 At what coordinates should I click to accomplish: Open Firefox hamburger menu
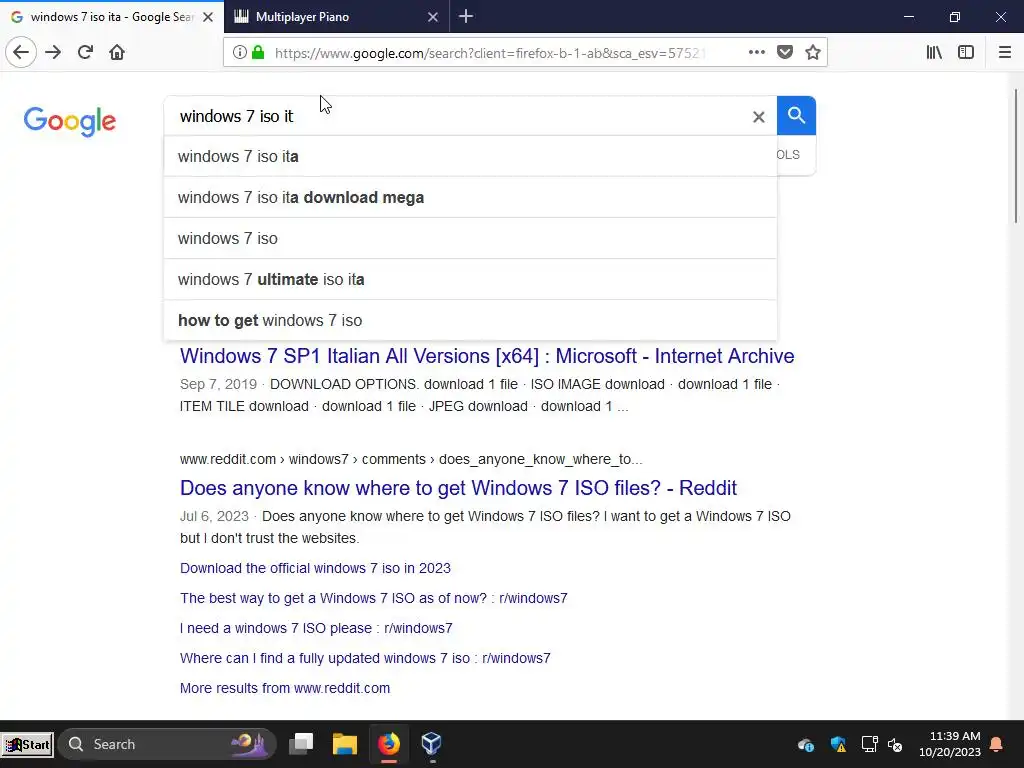(x=1004, y=52)
